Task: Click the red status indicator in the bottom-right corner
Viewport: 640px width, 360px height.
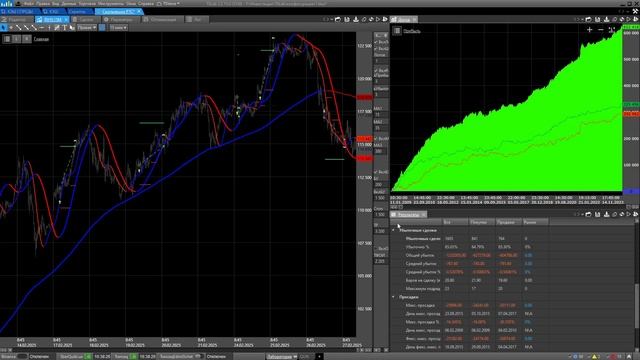Action: (x=614, y=357)
